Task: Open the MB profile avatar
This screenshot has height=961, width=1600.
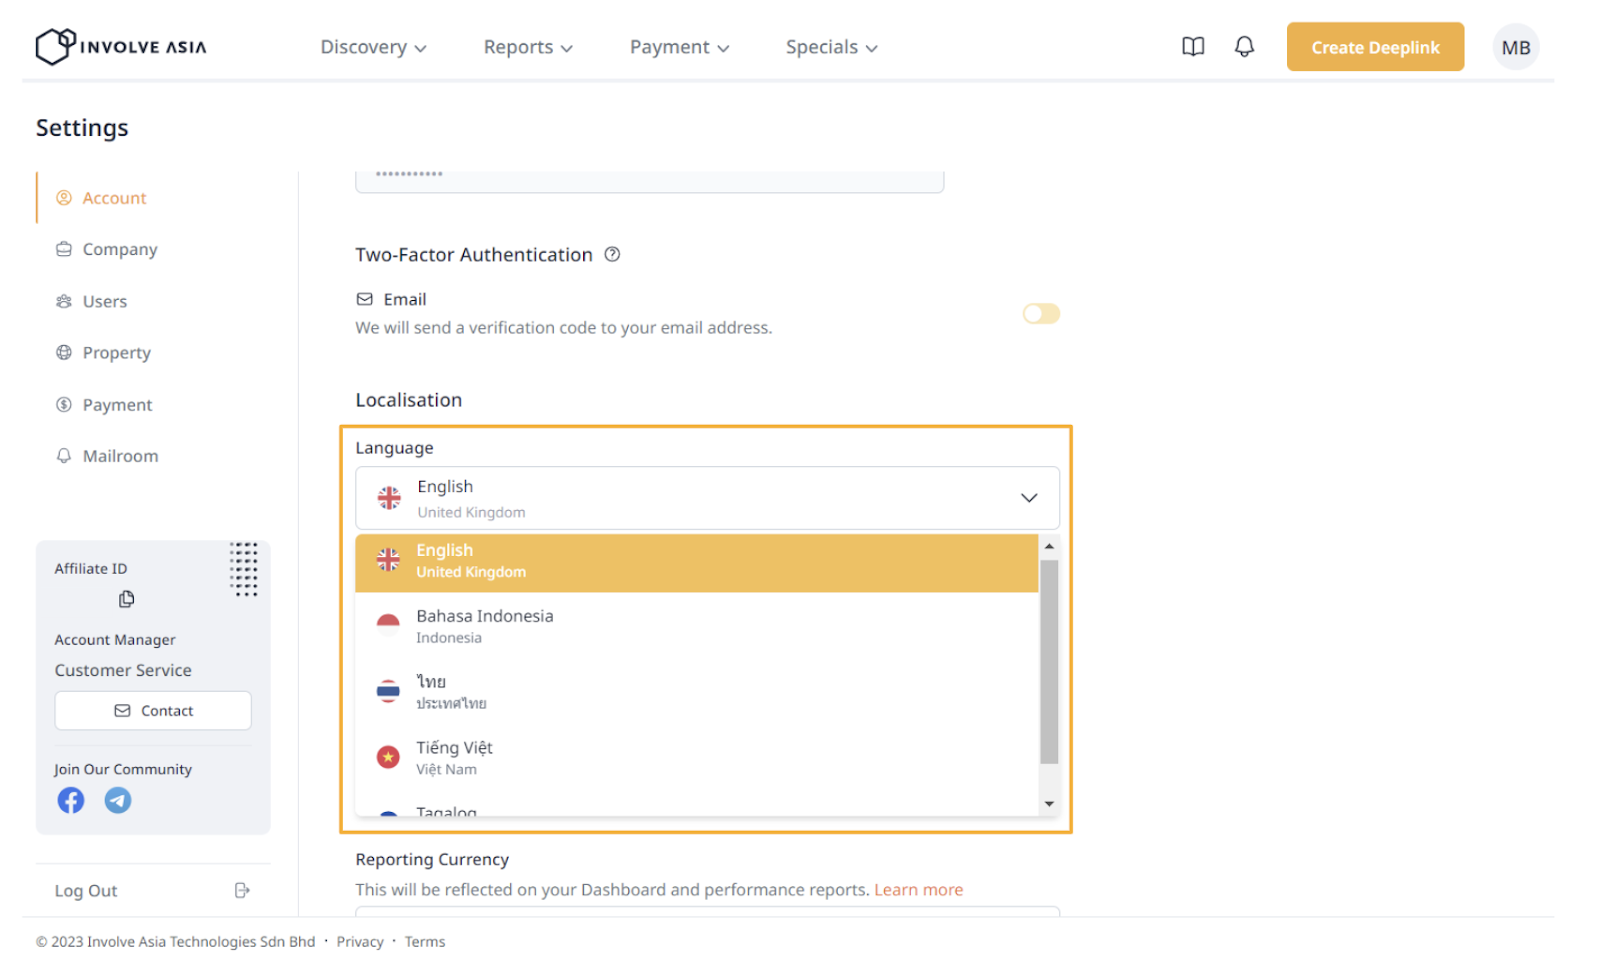Action: [1515, 47]
